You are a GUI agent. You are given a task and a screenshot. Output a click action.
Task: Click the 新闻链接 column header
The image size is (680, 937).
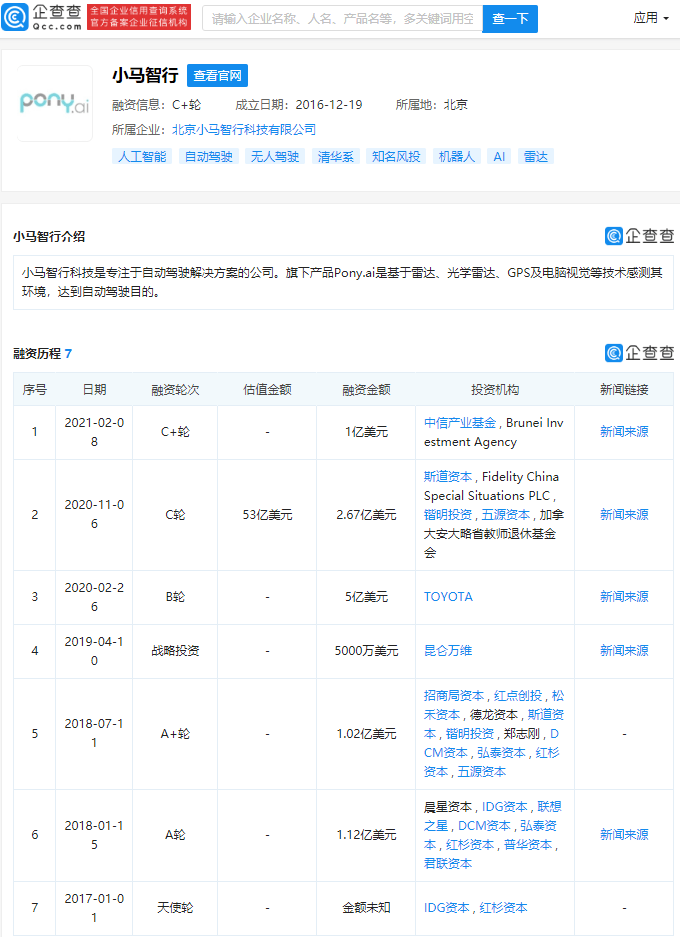624,390
